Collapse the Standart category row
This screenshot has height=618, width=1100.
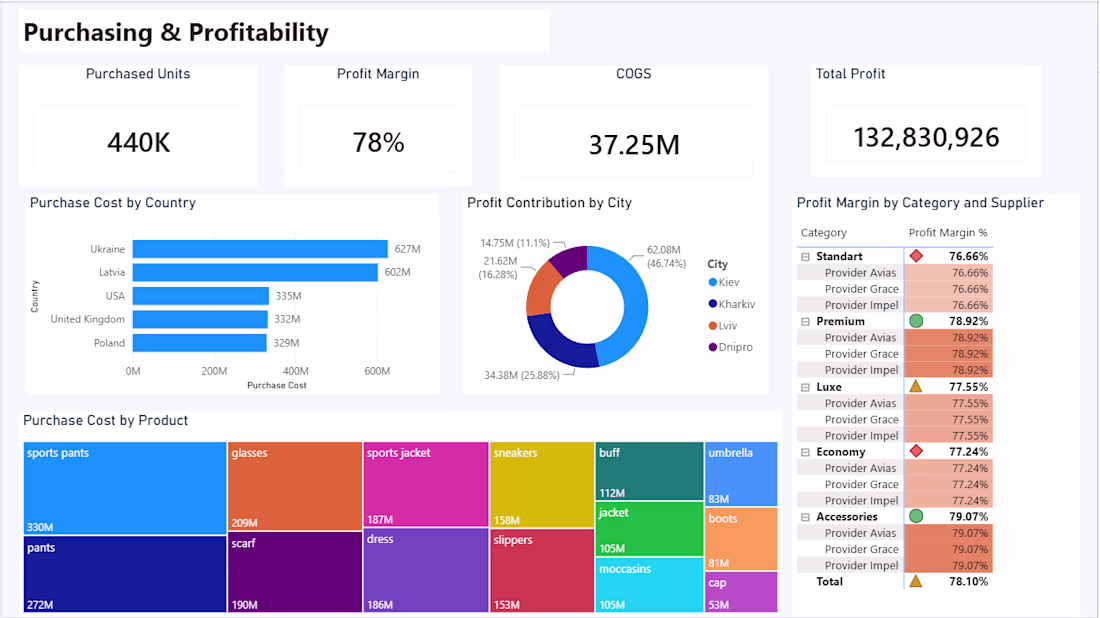tap(805, 257)
